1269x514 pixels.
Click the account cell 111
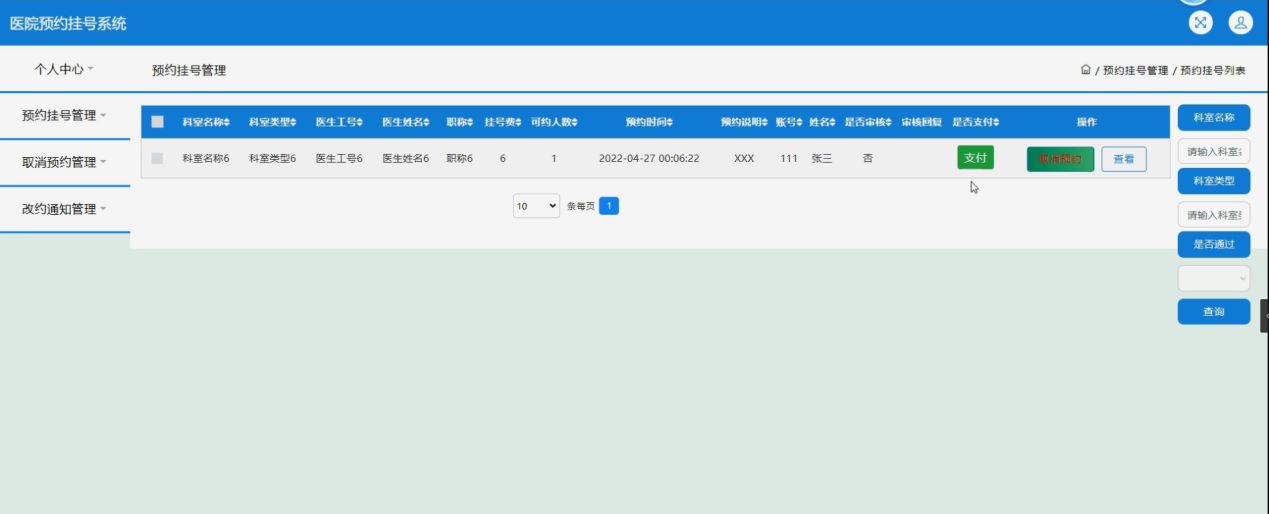click(789, 158)
